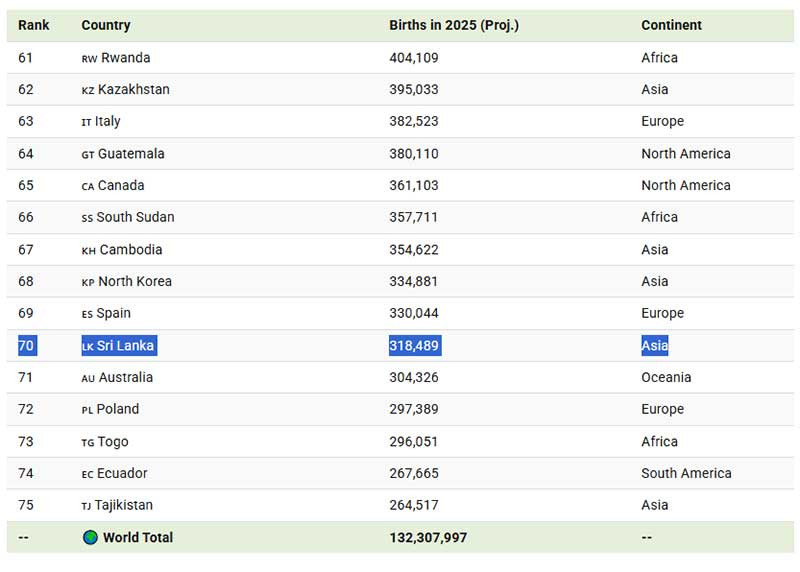Click the LK code beside Sri Lanka
Screen dimensions: 800x572
click(88, 346)
